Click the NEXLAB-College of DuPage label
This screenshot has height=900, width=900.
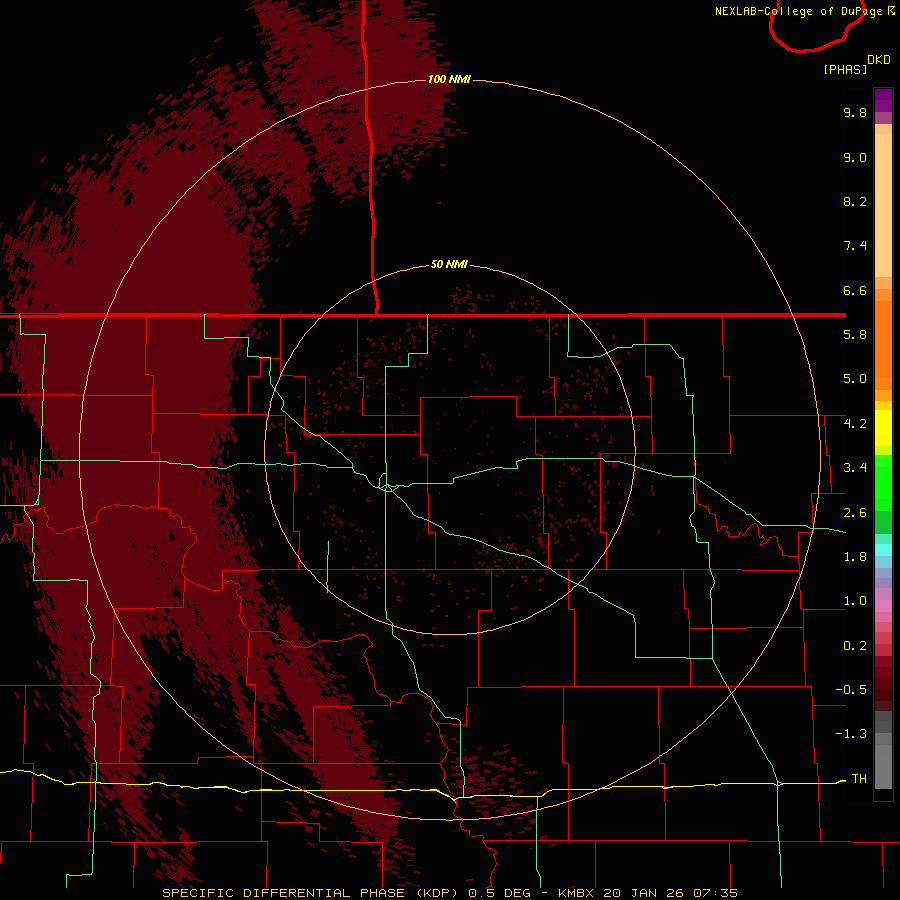(798, 11)
